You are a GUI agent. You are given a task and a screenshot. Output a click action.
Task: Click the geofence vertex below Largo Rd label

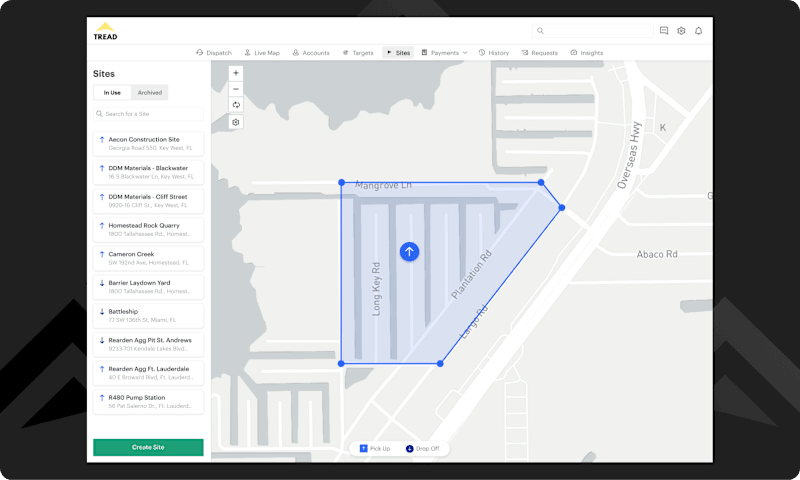440,364
